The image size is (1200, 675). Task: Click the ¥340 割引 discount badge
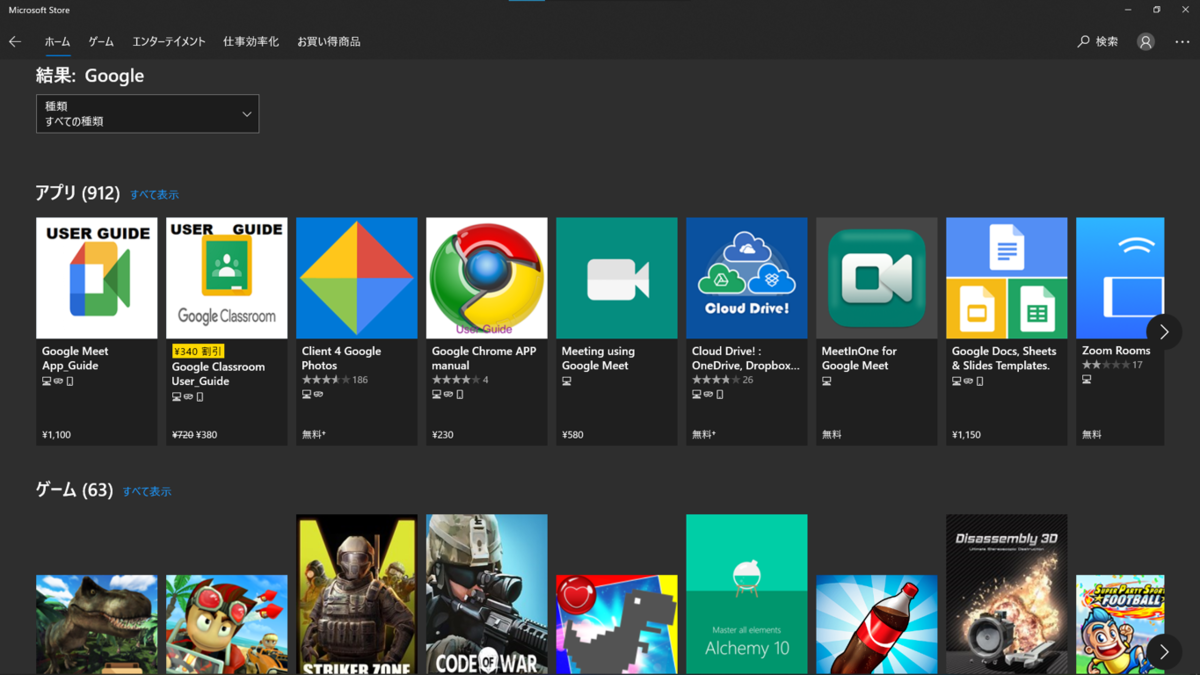(198, 352)
